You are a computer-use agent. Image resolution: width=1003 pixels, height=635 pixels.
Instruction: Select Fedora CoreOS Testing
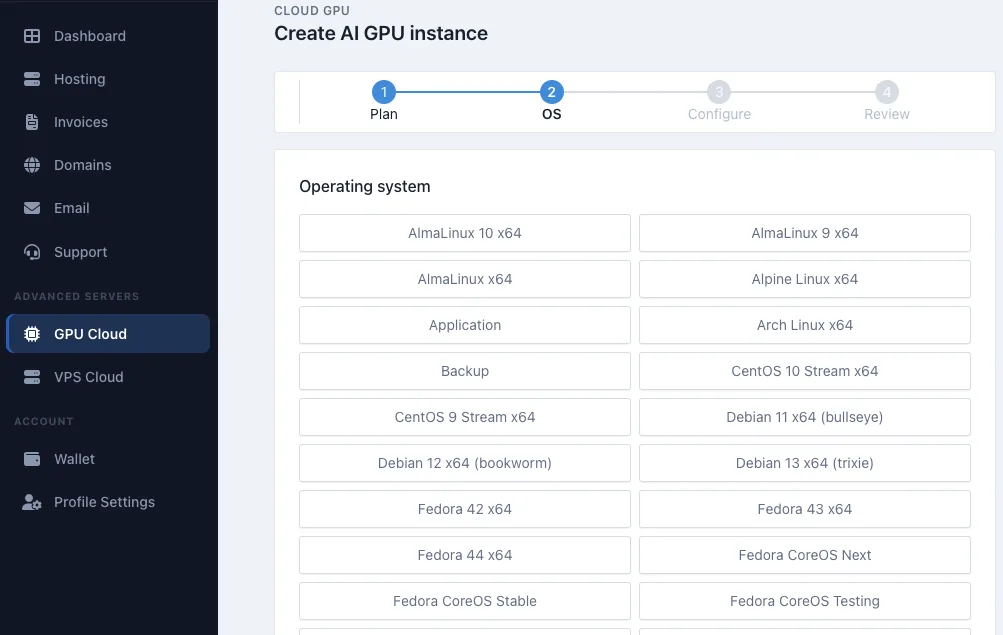pyautogui.click(x=805, y=601)
